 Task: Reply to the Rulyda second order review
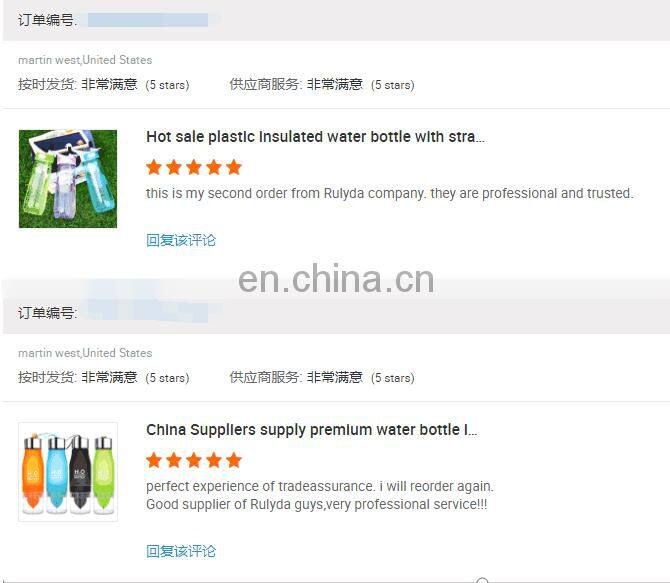point(181,240)
